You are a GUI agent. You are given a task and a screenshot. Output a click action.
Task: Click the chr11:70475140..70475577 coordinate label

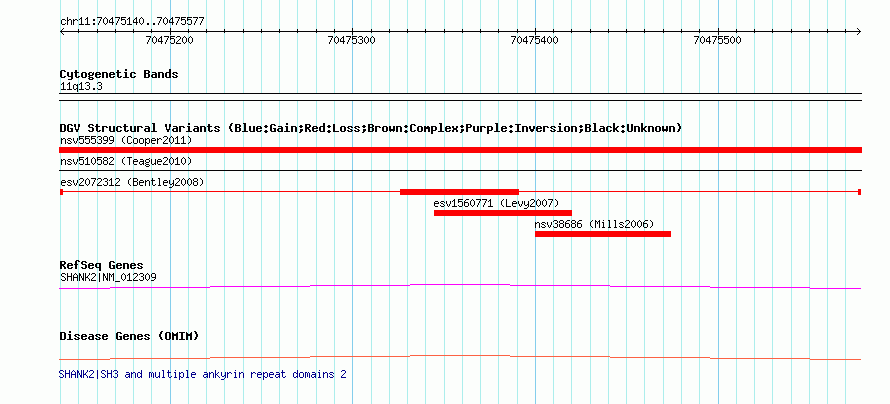(132, 22)
